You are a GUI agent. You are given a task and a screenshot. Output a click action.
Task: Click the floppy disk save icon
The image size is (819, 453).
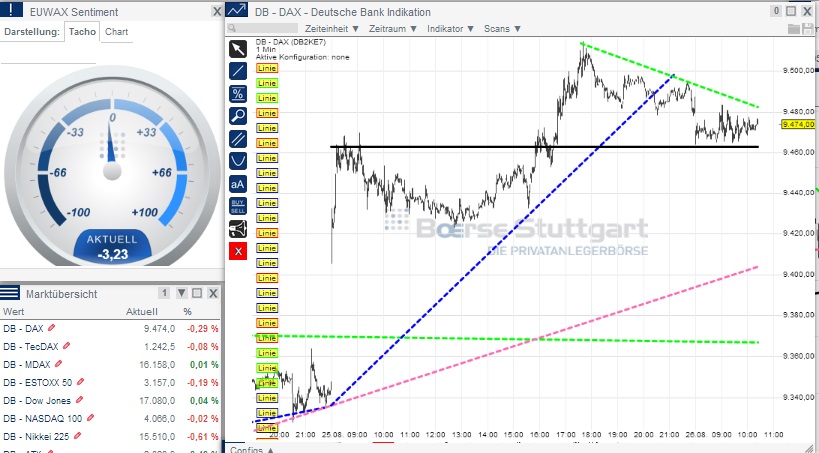pos(809,29)
